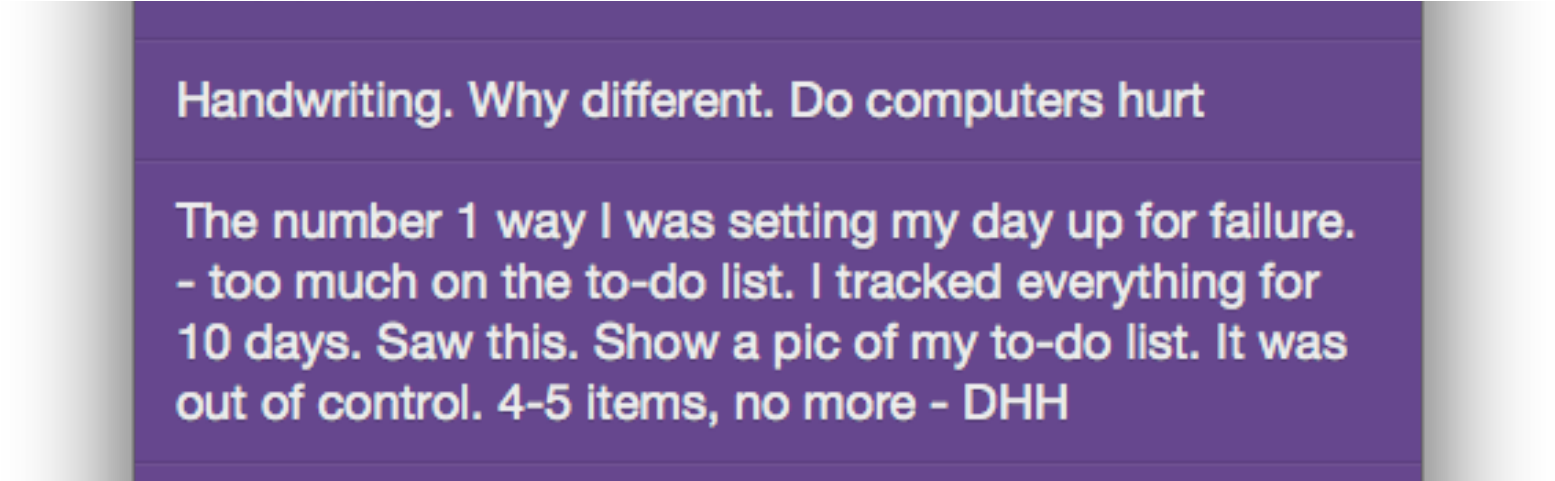Click the partial row below the DHH note
The image size is (1555, 481).
coord(777,472)
